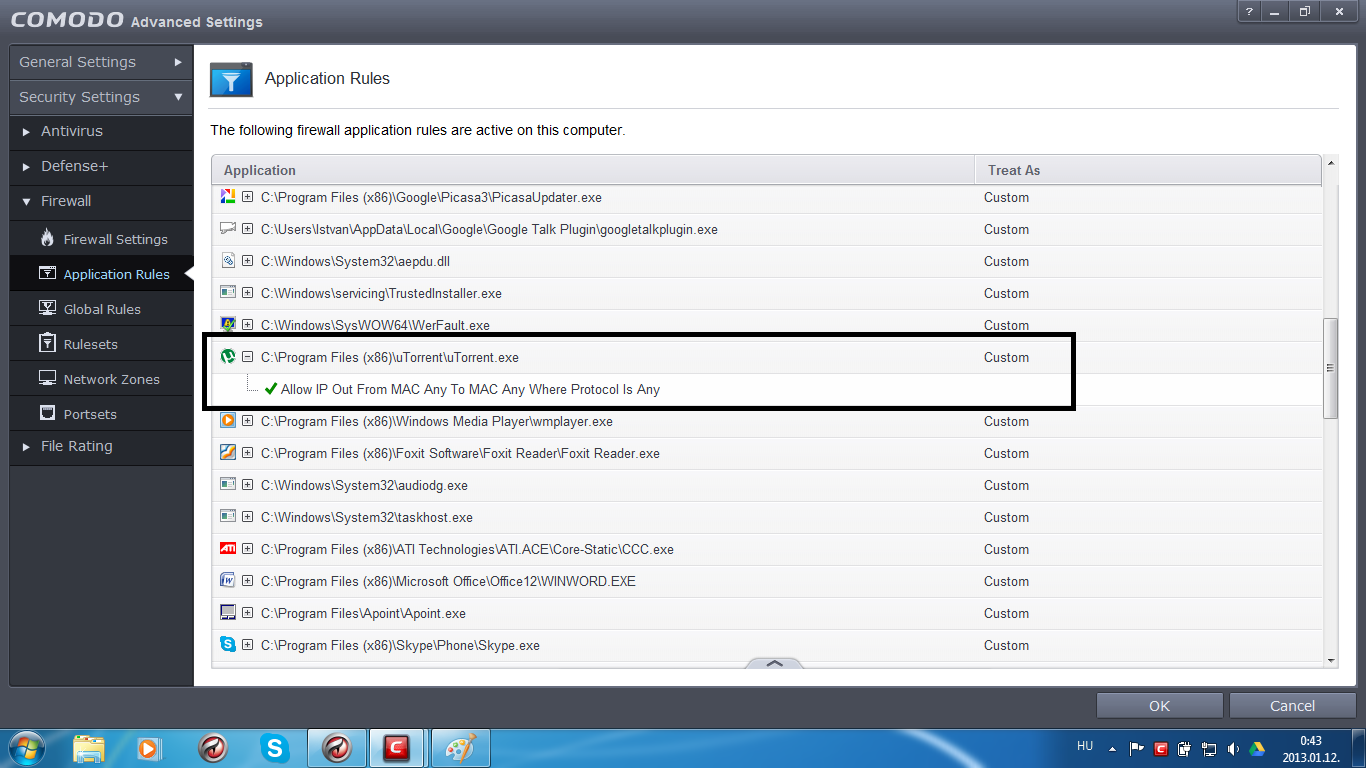Click the WerFault.exe row icon
The height and width of the screenshot is (770, 1366).
coord(228,325)
